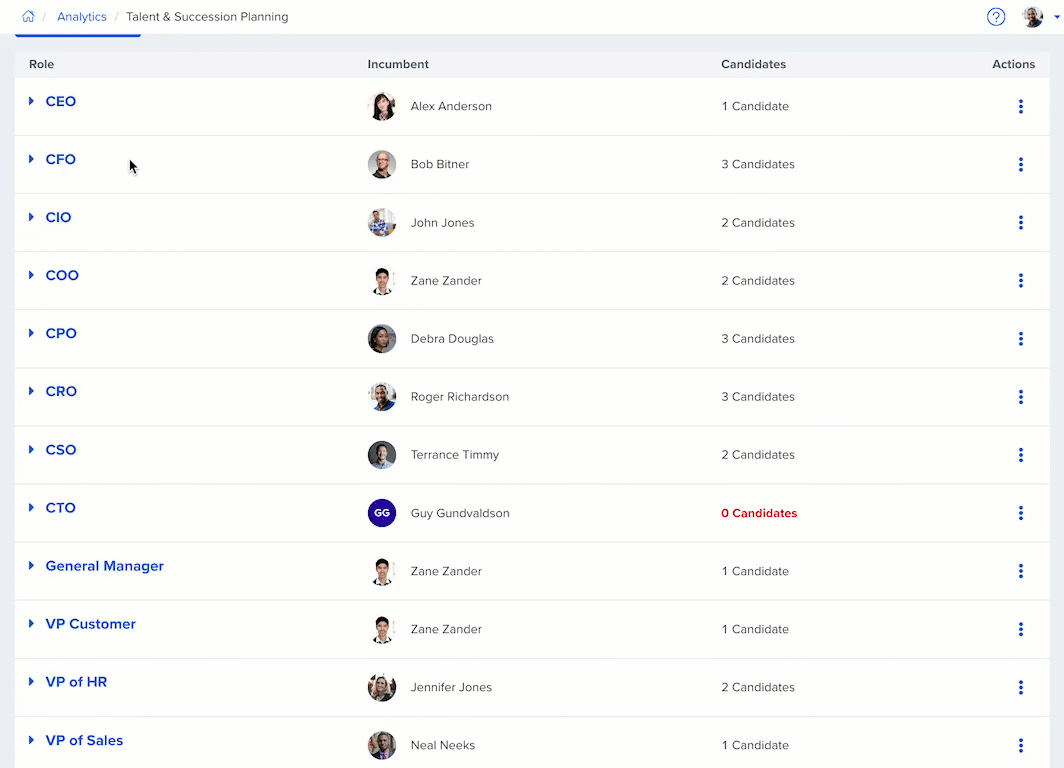Click the VP of Sales role link

(84, 741)
